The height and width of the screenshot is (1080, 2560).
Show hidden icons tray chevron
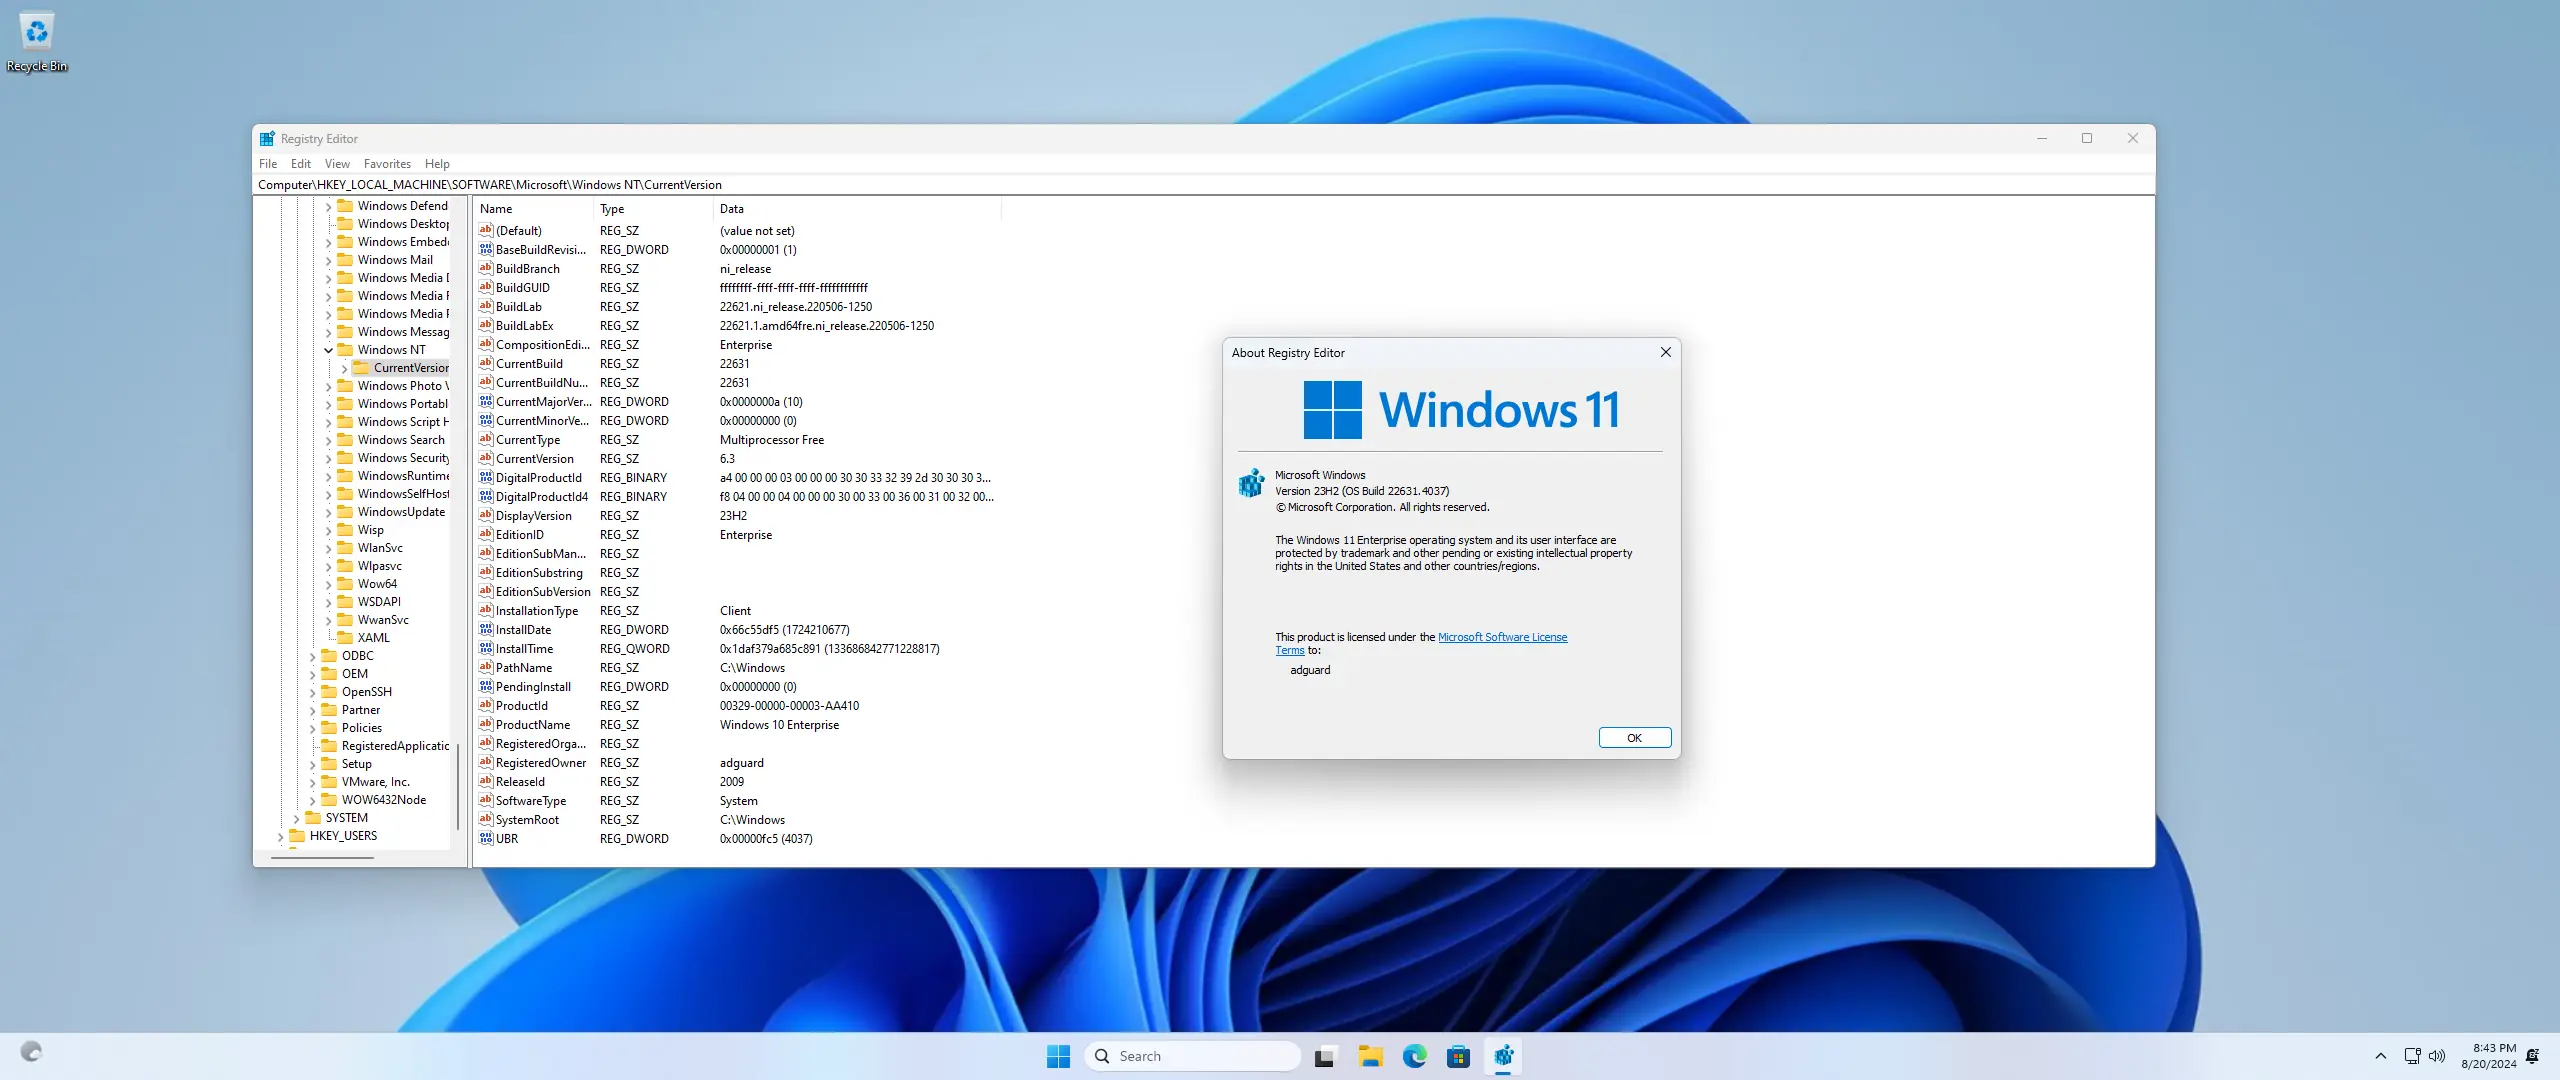pos(2381,1056)
